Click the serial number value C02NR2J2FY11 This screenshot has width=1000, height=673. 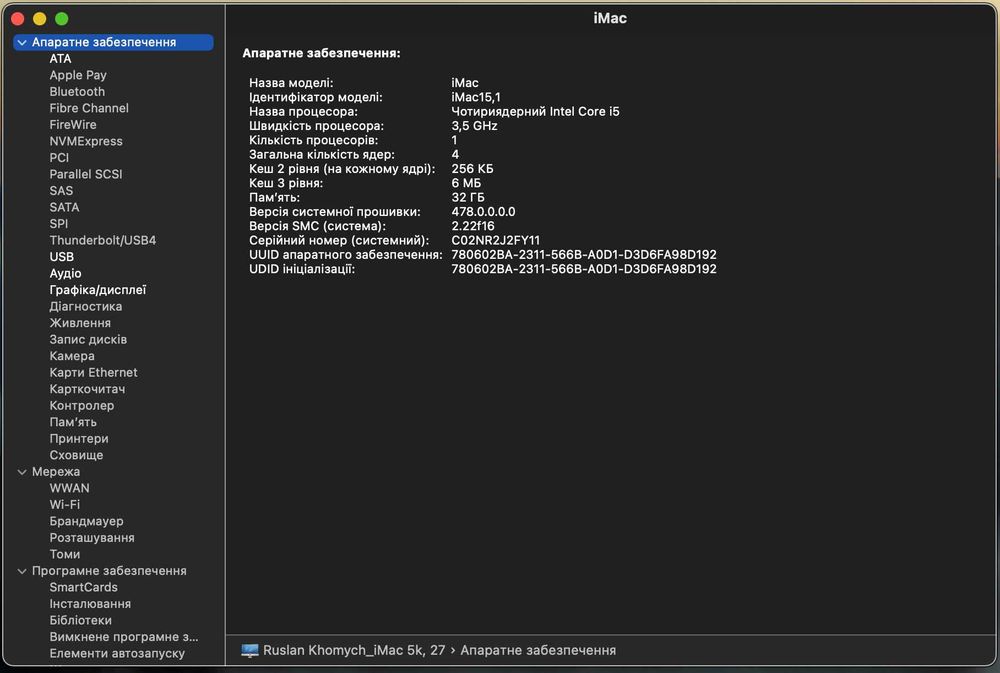496,240
